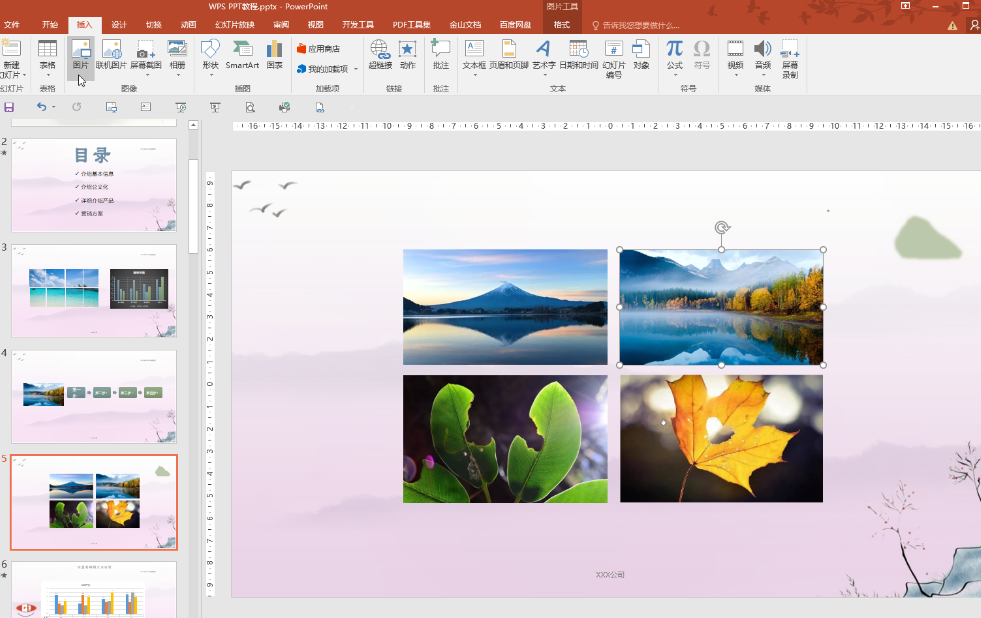The height and width of the screenshot is (618, 981).
Task: Open the 开发工具 (Developer) tab
Action: pos(358,25)
